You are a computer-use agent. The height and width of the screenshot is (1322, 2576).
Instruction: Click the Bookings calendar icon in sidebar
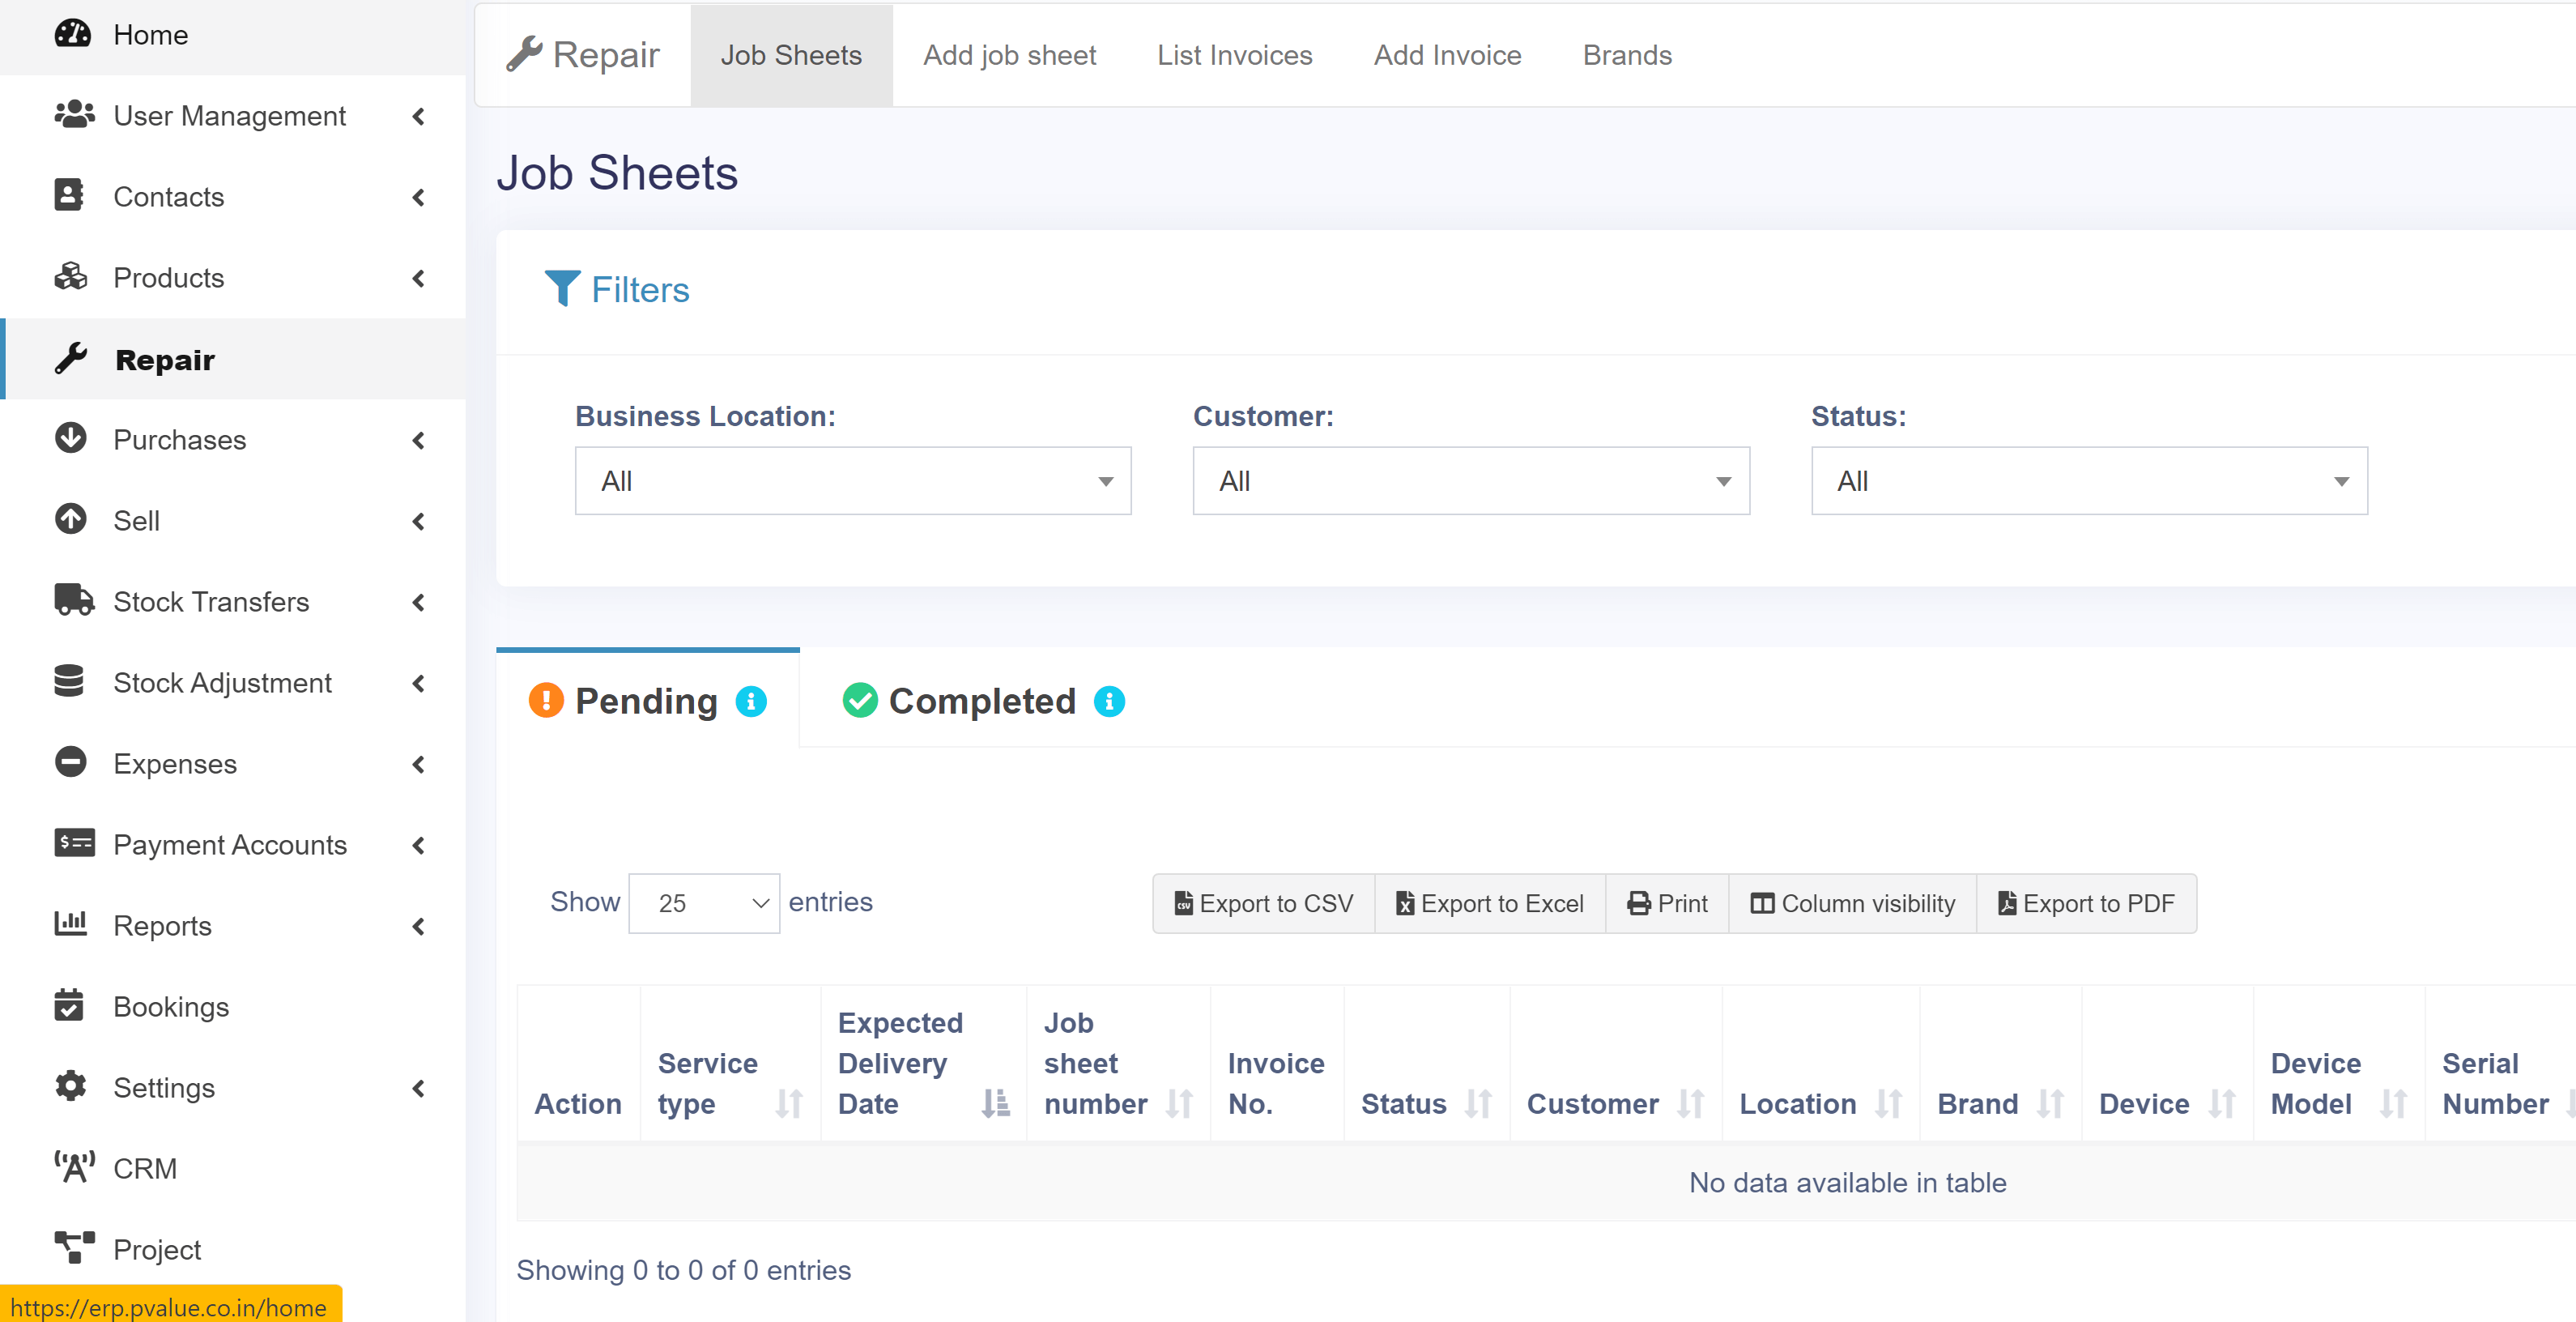pos(69,1005)
